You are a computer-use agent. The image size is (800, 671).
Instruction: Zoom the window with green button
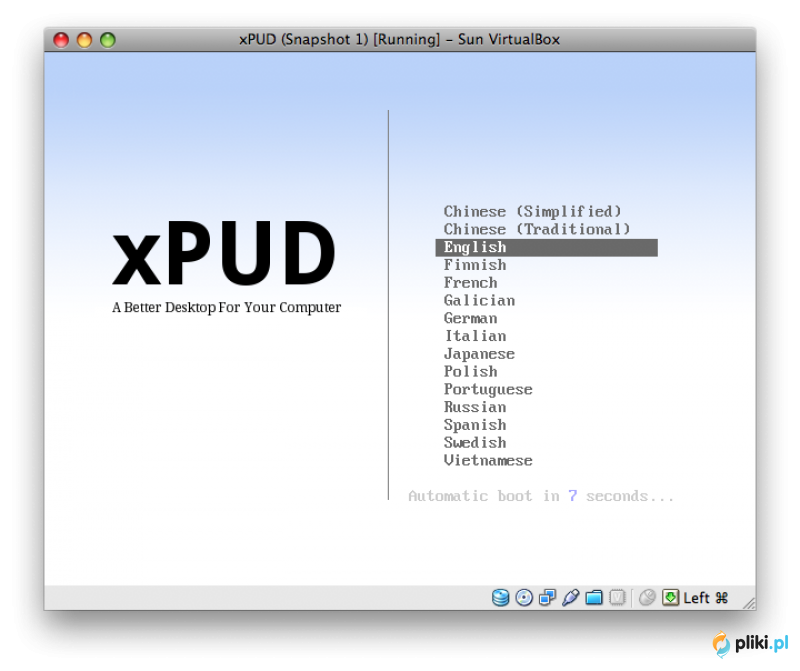pyautogui.click(x=108, y=40)
